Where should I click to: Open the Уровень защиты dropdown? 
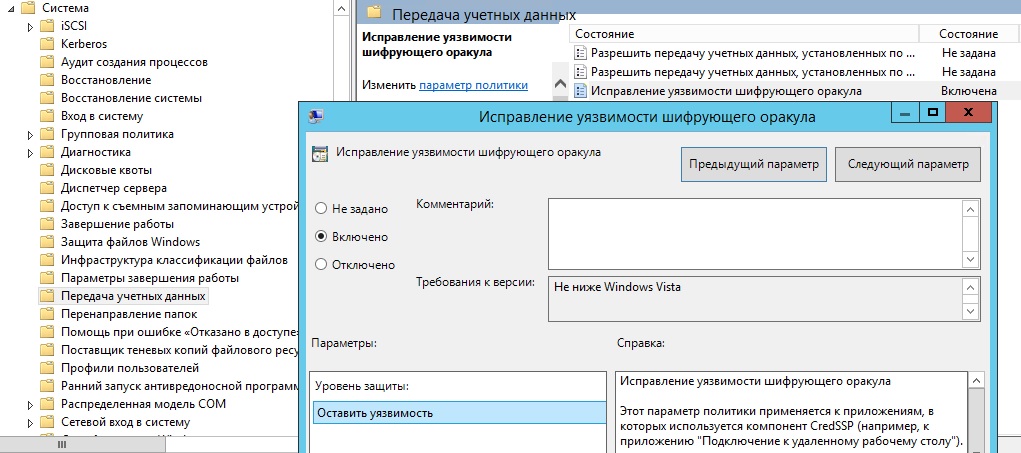[x=460, y=413]
